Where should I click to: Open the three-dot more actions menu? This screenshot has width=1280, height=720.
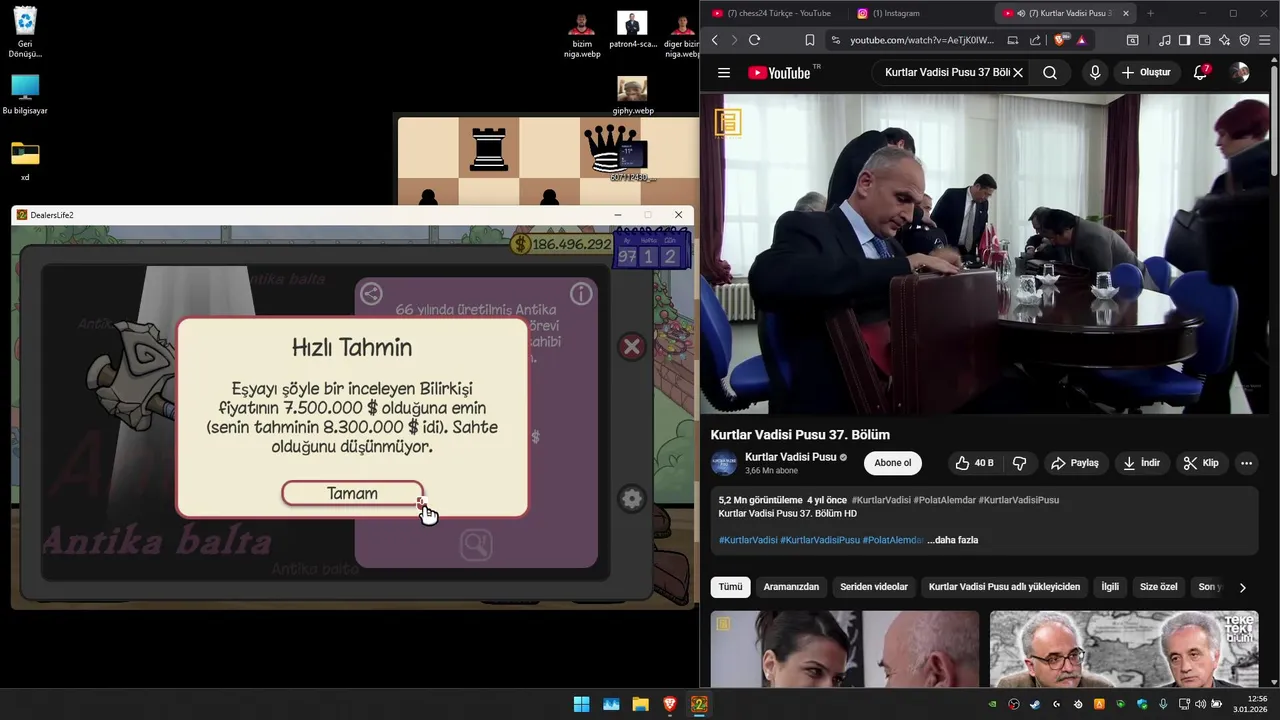click(1246, 463)
